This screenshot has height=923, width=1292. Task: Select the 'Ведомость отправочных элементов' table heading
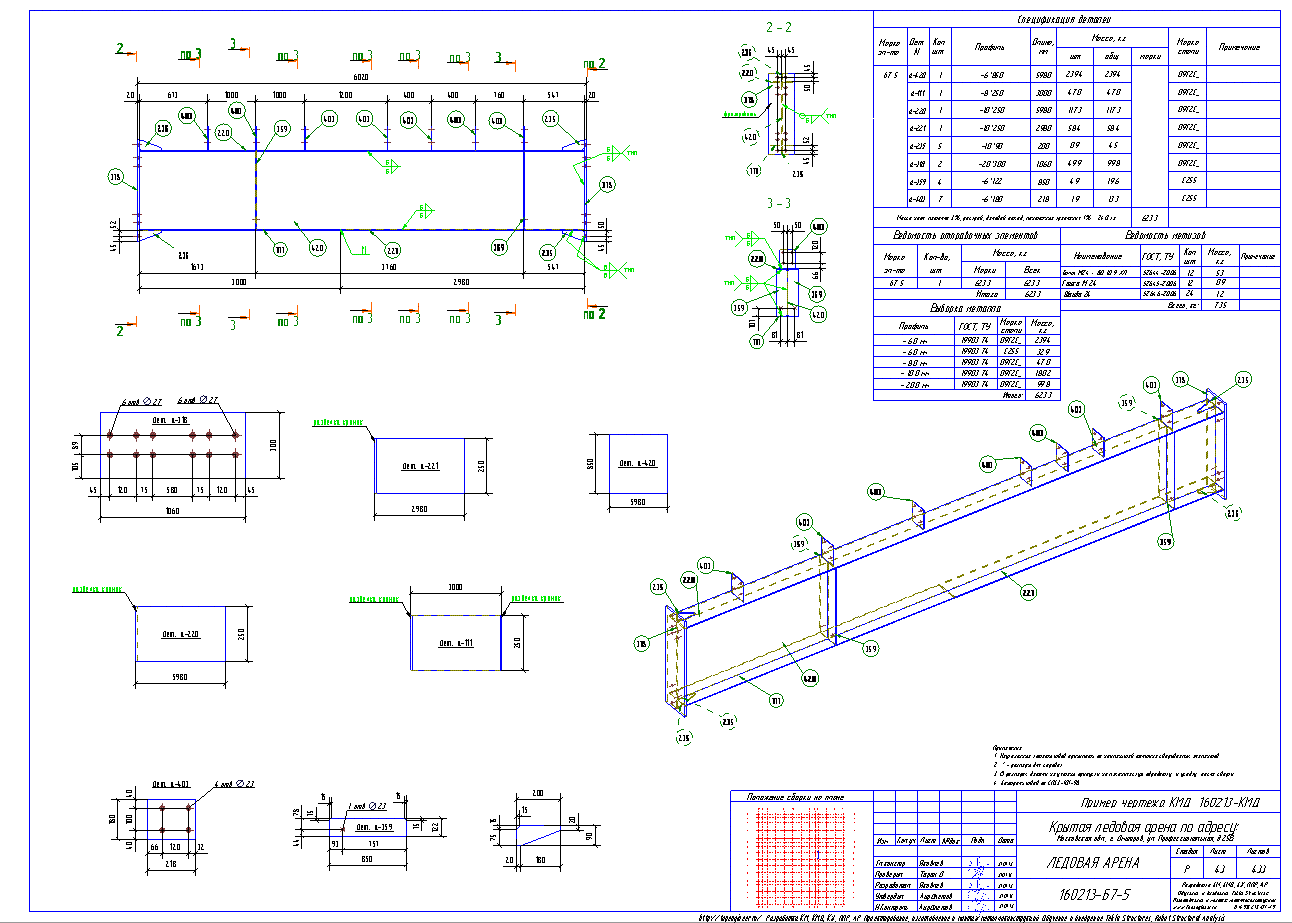964,236
